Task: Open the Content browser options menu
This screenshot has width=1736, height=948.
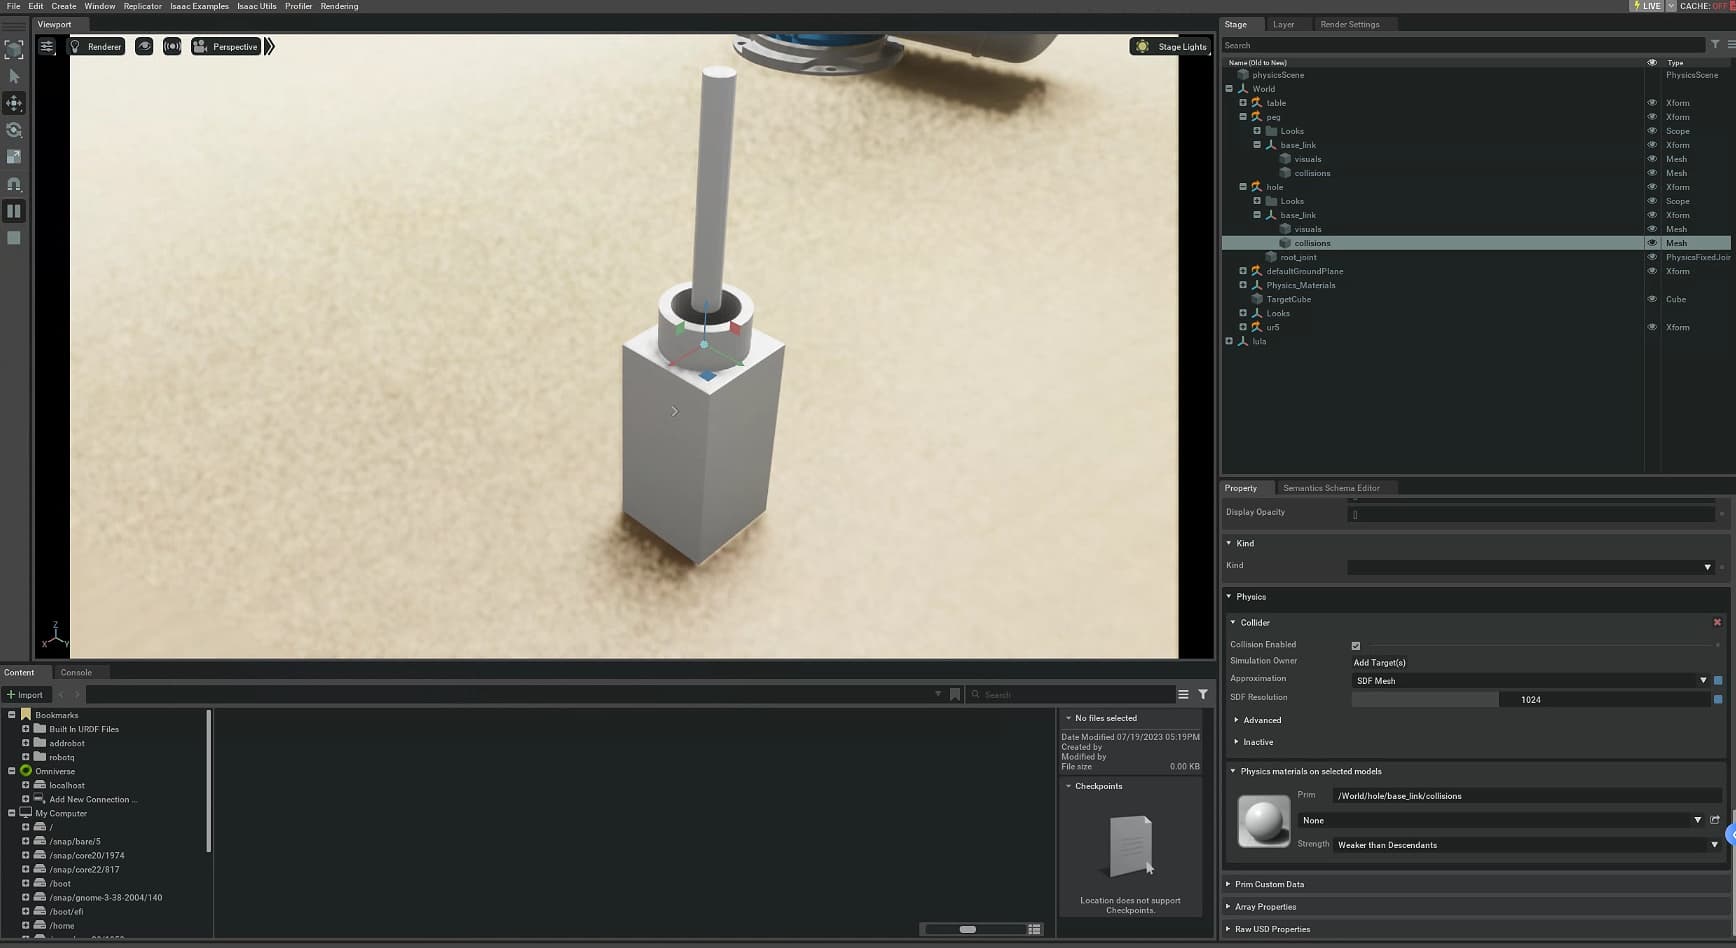Action: click(x=1183, y=694)
